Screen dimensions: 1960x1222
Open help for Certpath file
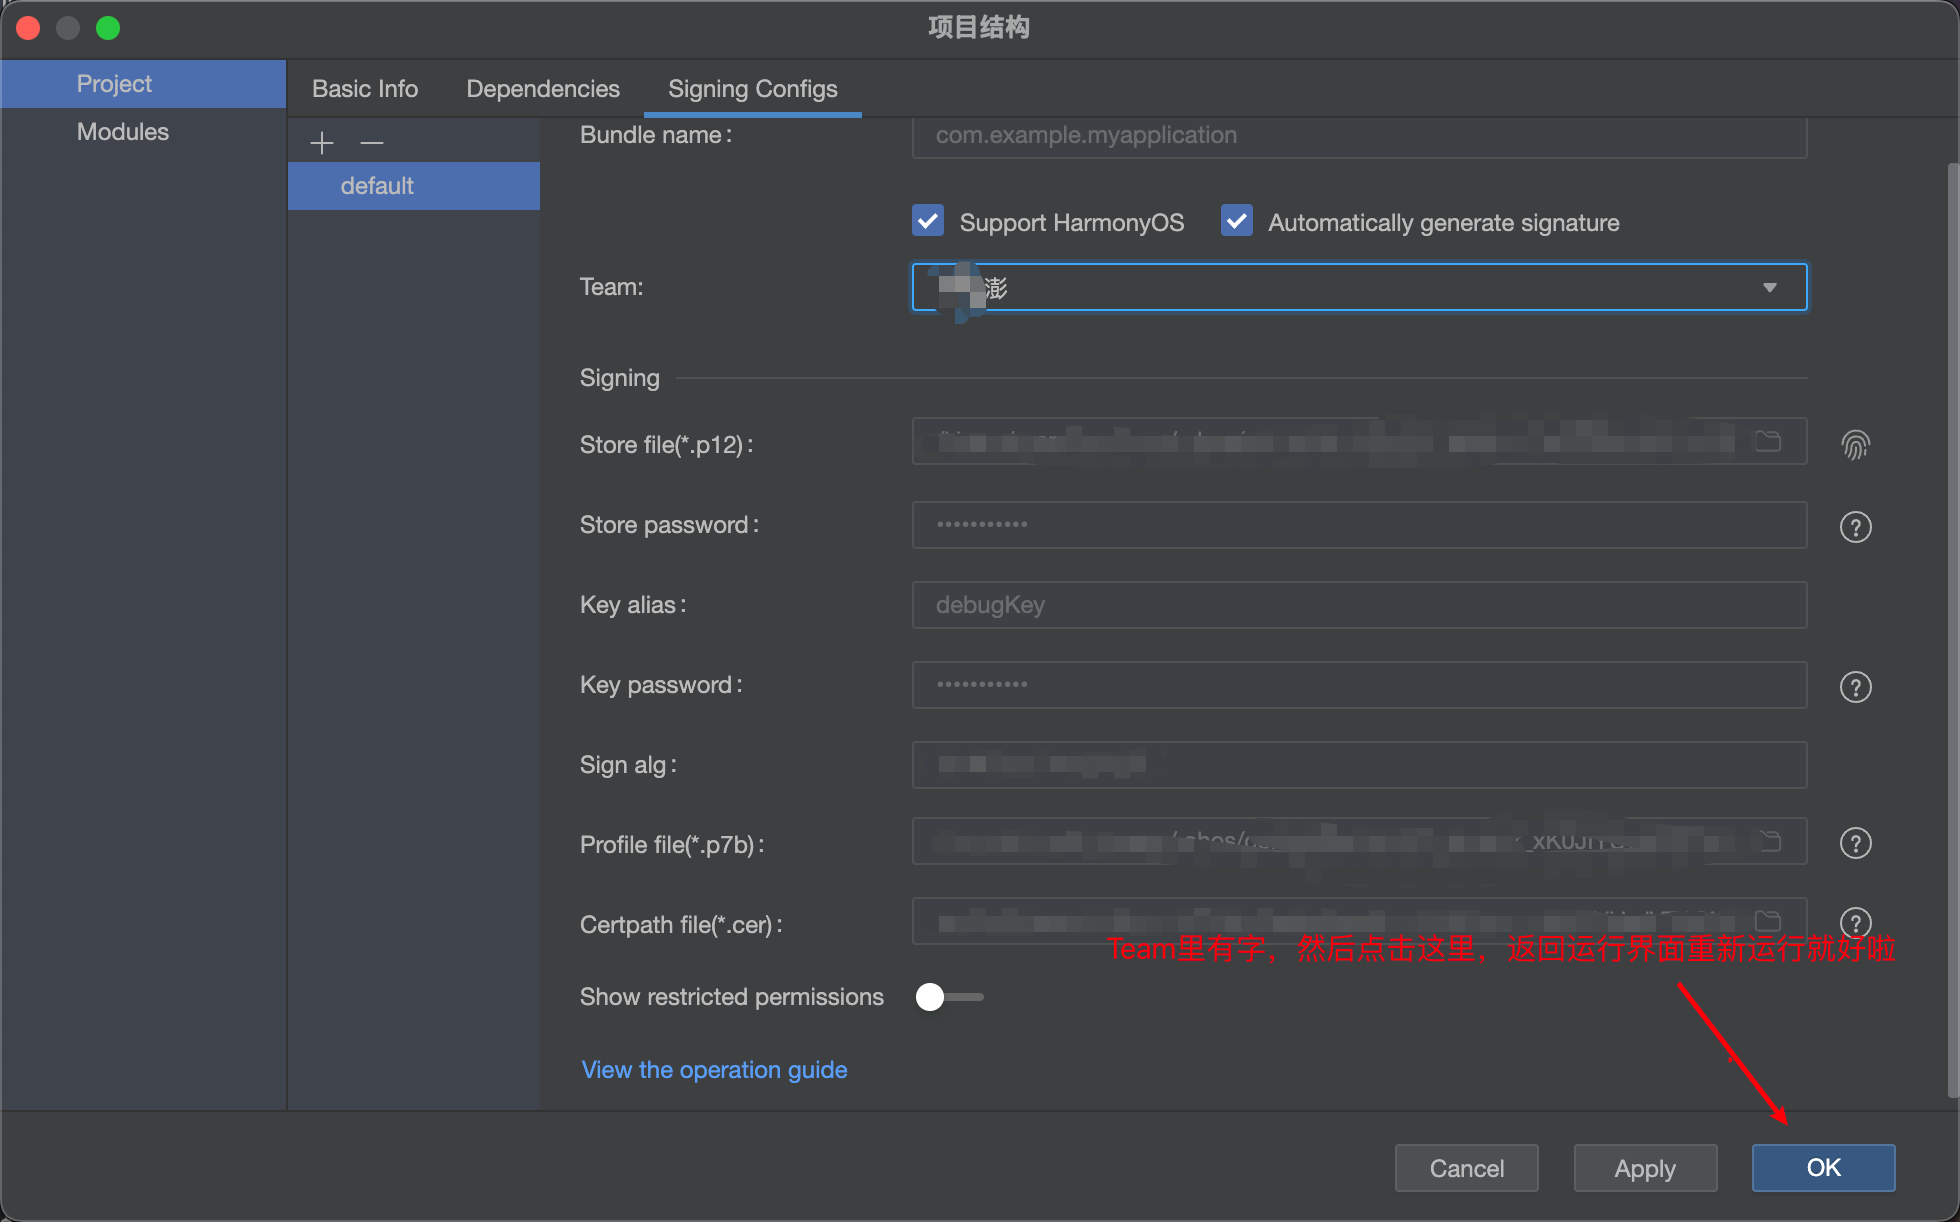[x=1856, y=923]
